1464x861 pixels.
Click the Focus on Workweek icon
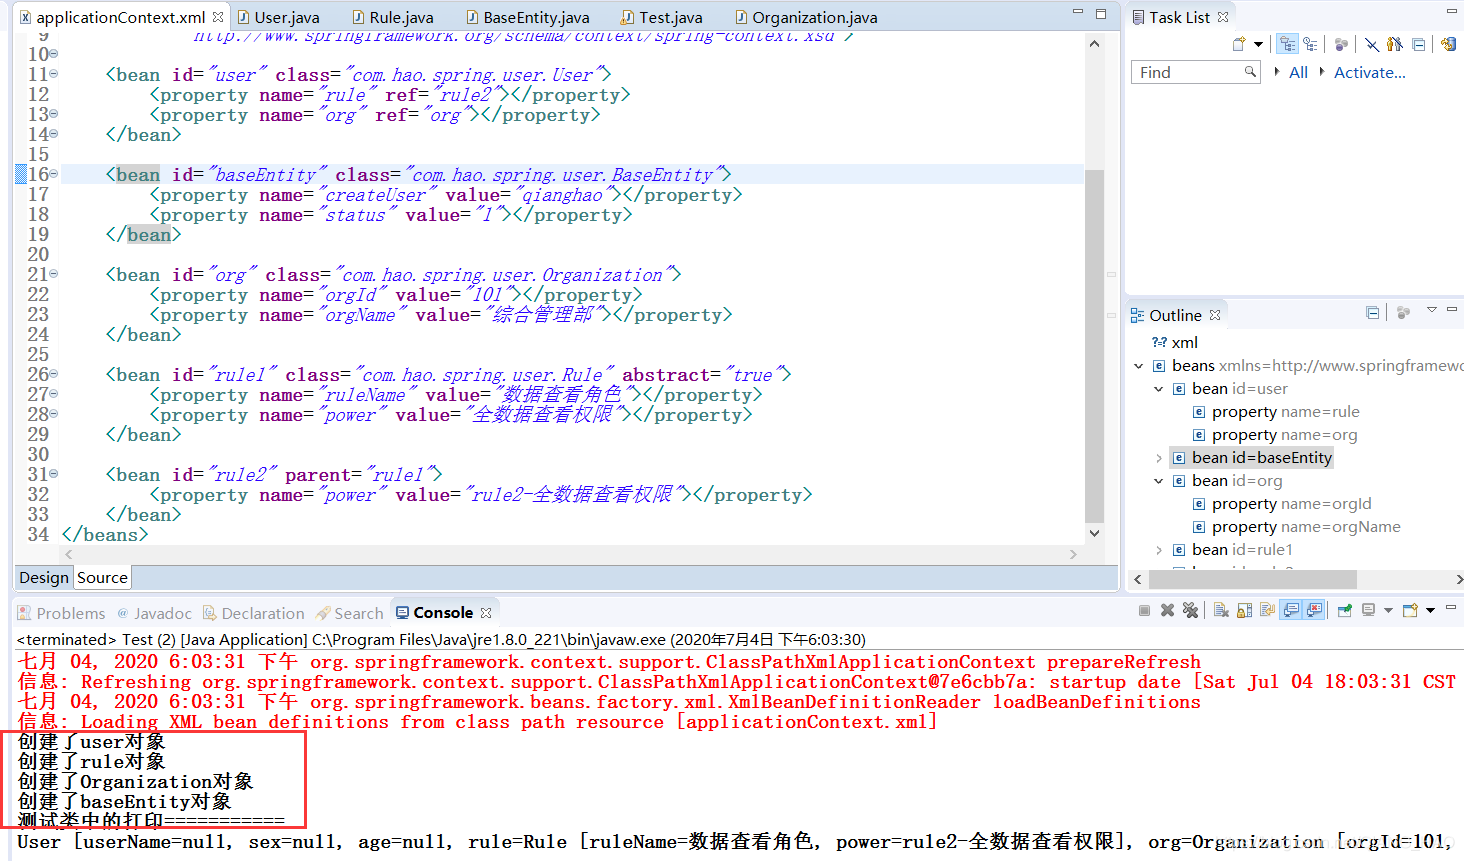pos(1341,44)
